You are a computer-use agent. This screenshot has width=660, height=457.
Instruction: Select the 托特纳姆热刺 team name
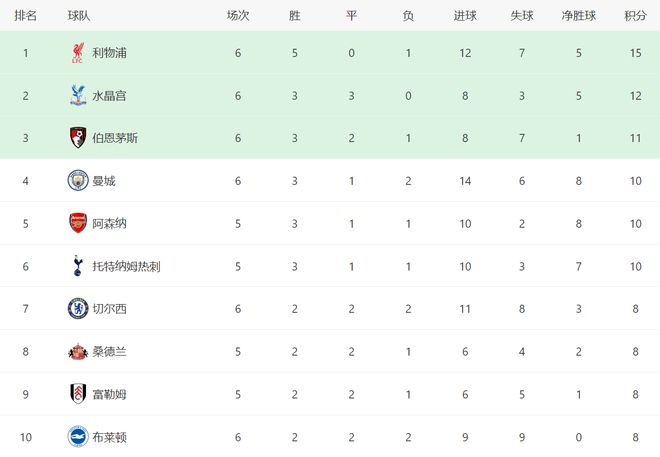129,266
